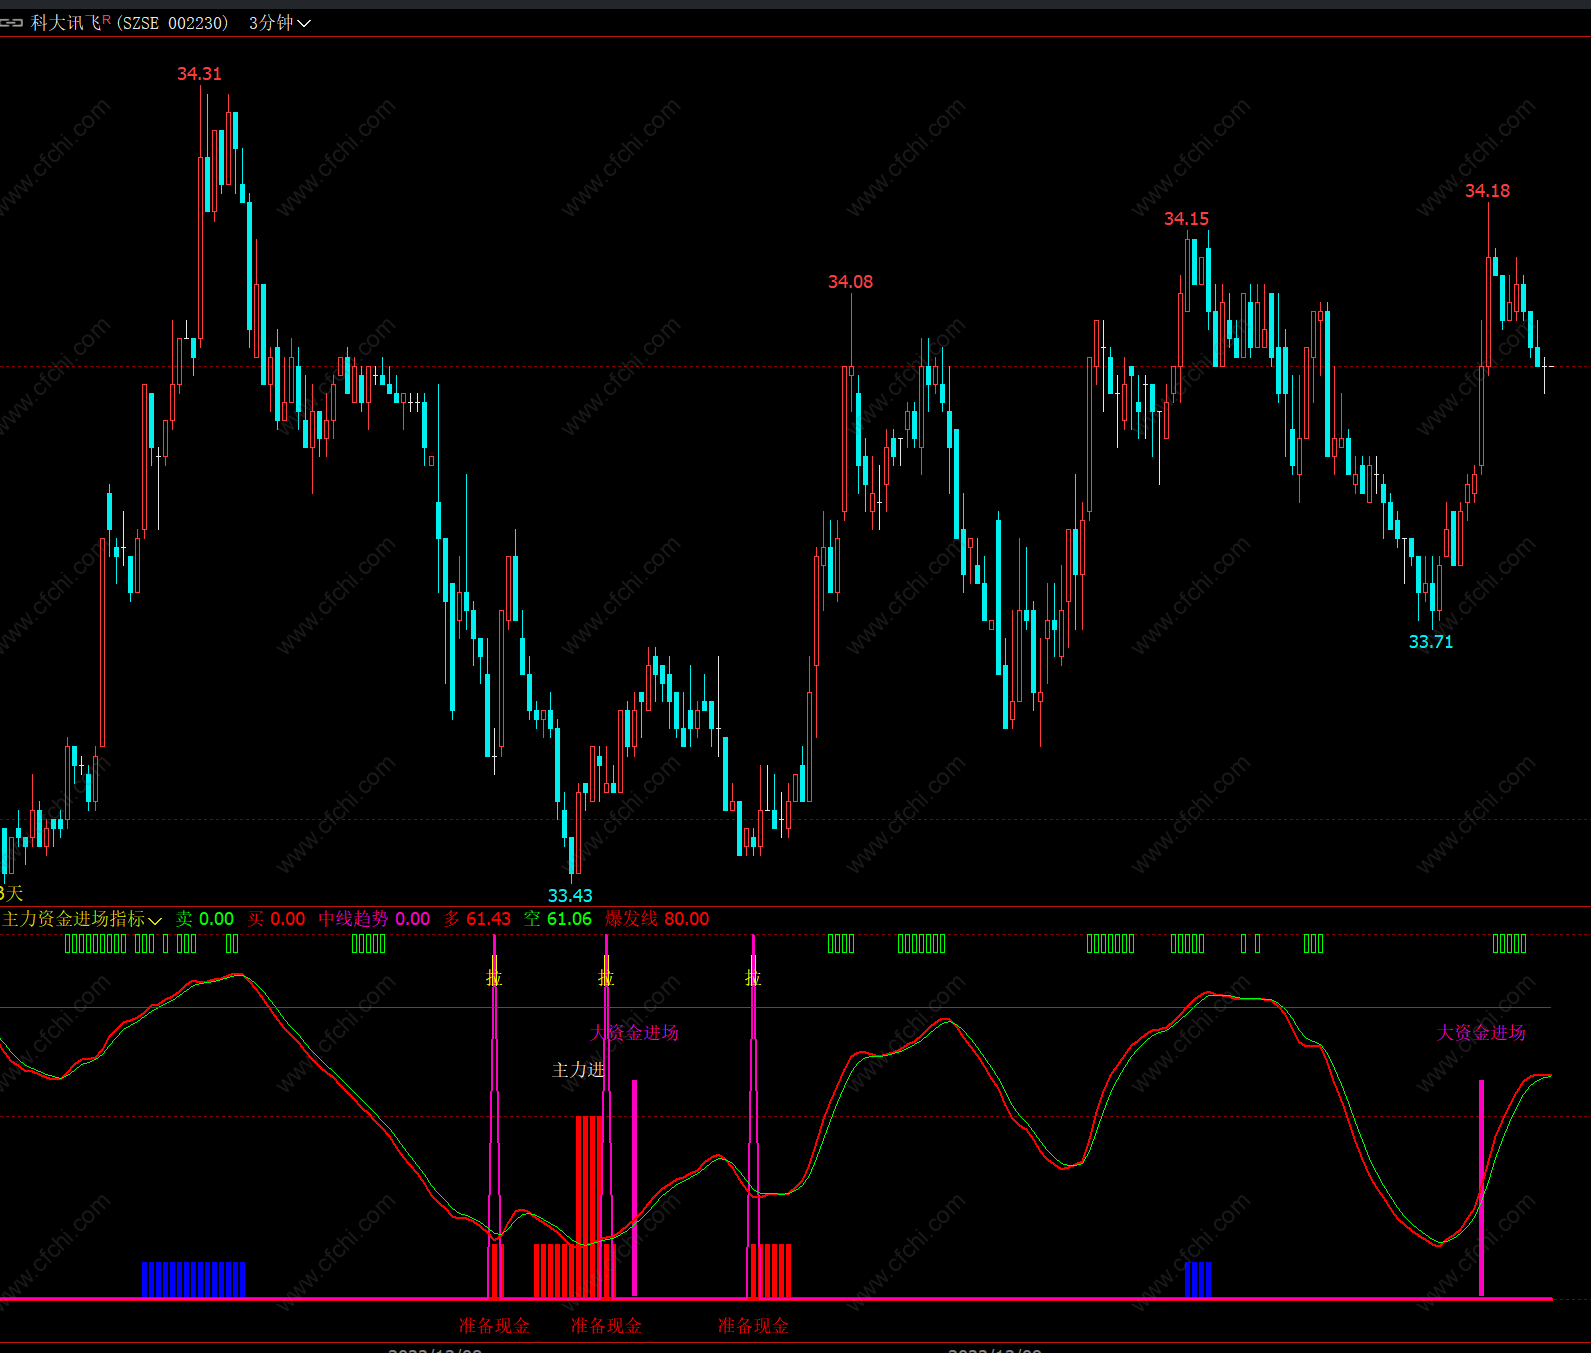
Task: Click the 34.08 peak price label
Action: (850, 282)
